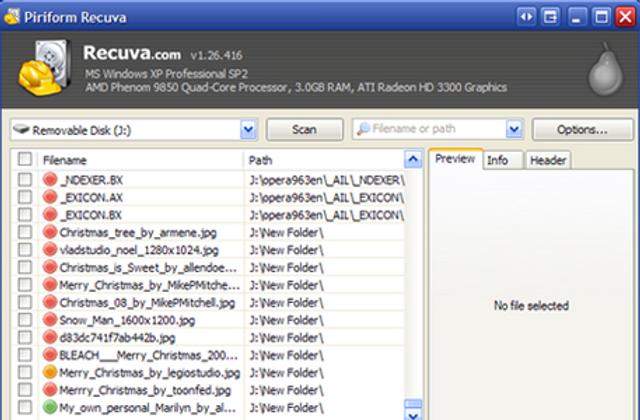Click red status dot of Snow_Man_1600x1200.jpg
The width and height of the screenshot is (640, 420).
(50, 320)
